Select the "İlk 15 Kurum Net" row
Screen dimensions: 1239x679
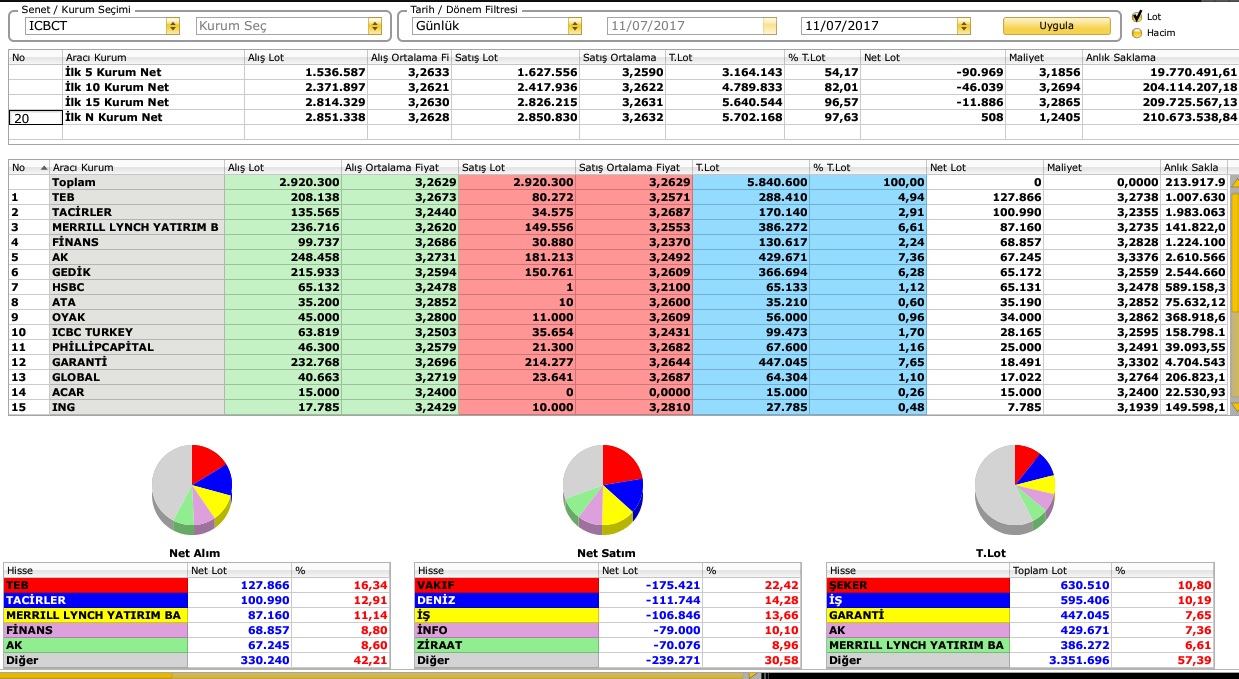[624, 103]
